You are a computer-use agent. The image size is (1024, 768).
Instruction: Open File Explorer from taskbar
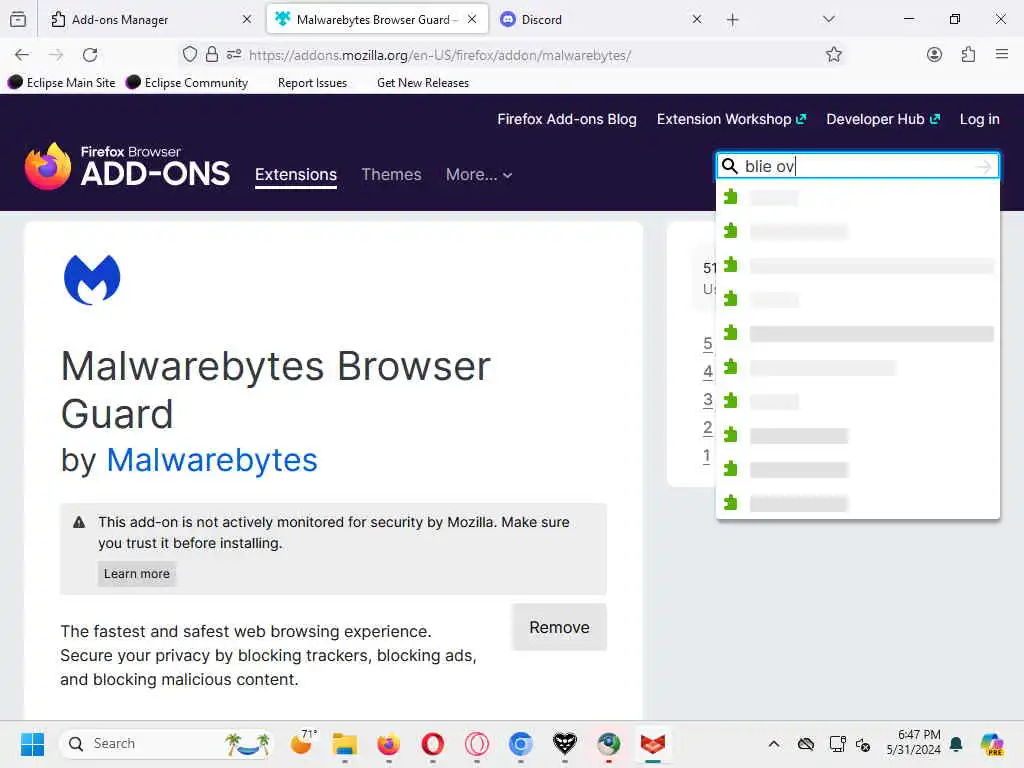[x=345, y=744]
